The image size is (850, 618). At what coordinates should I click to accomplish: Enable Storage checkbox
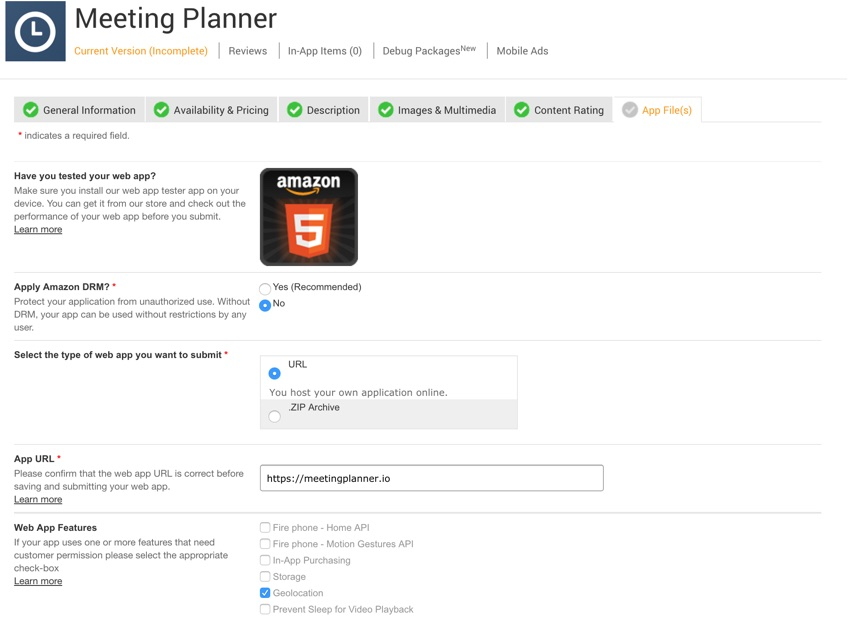click(x=265, y=576)
